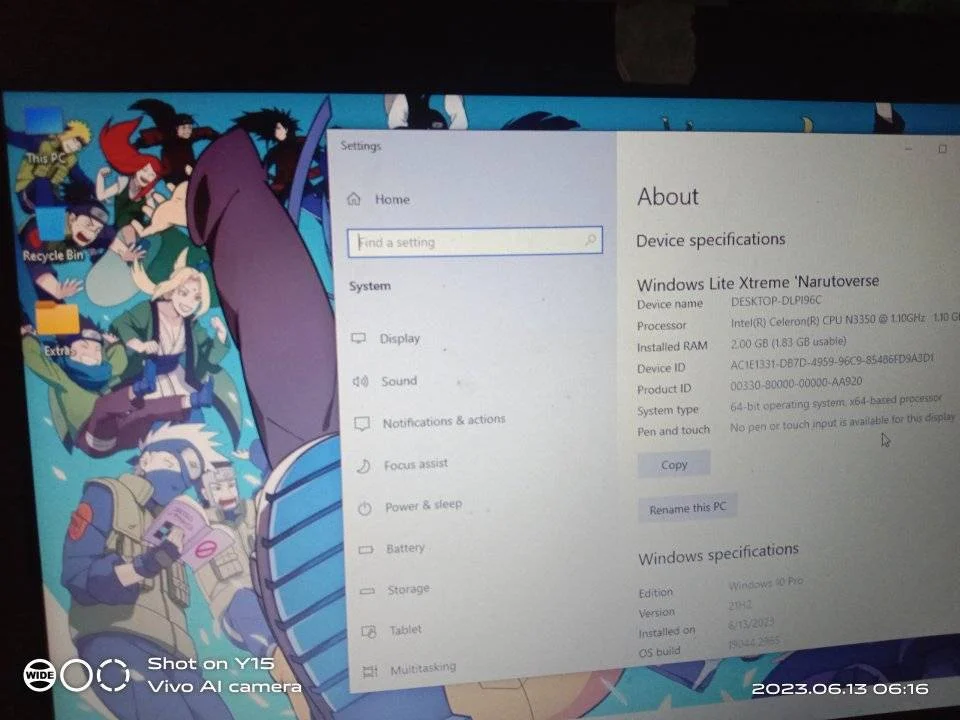Click the Battery icon in sidebar
The image size is (960, 720).
click(x=366, y=549)
